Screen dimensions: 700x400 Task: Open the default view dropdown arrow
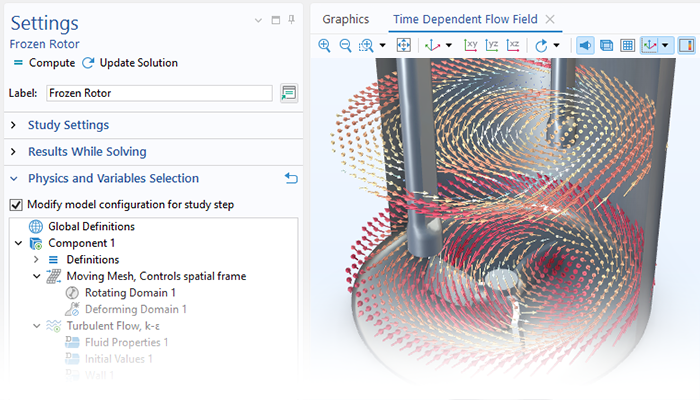point(449,45)
